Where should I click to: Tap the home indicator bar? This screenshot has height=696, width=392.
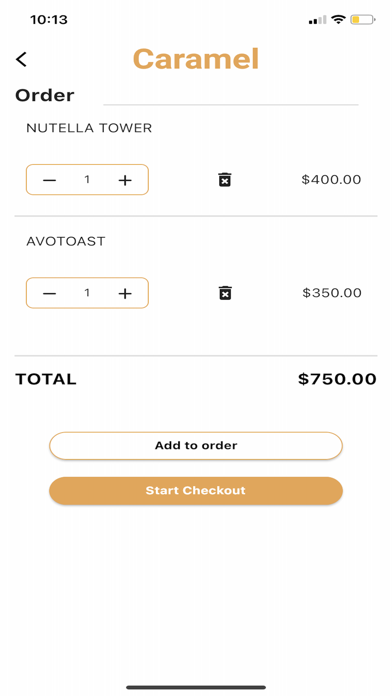pyautogui.click(x=196, y=687)
